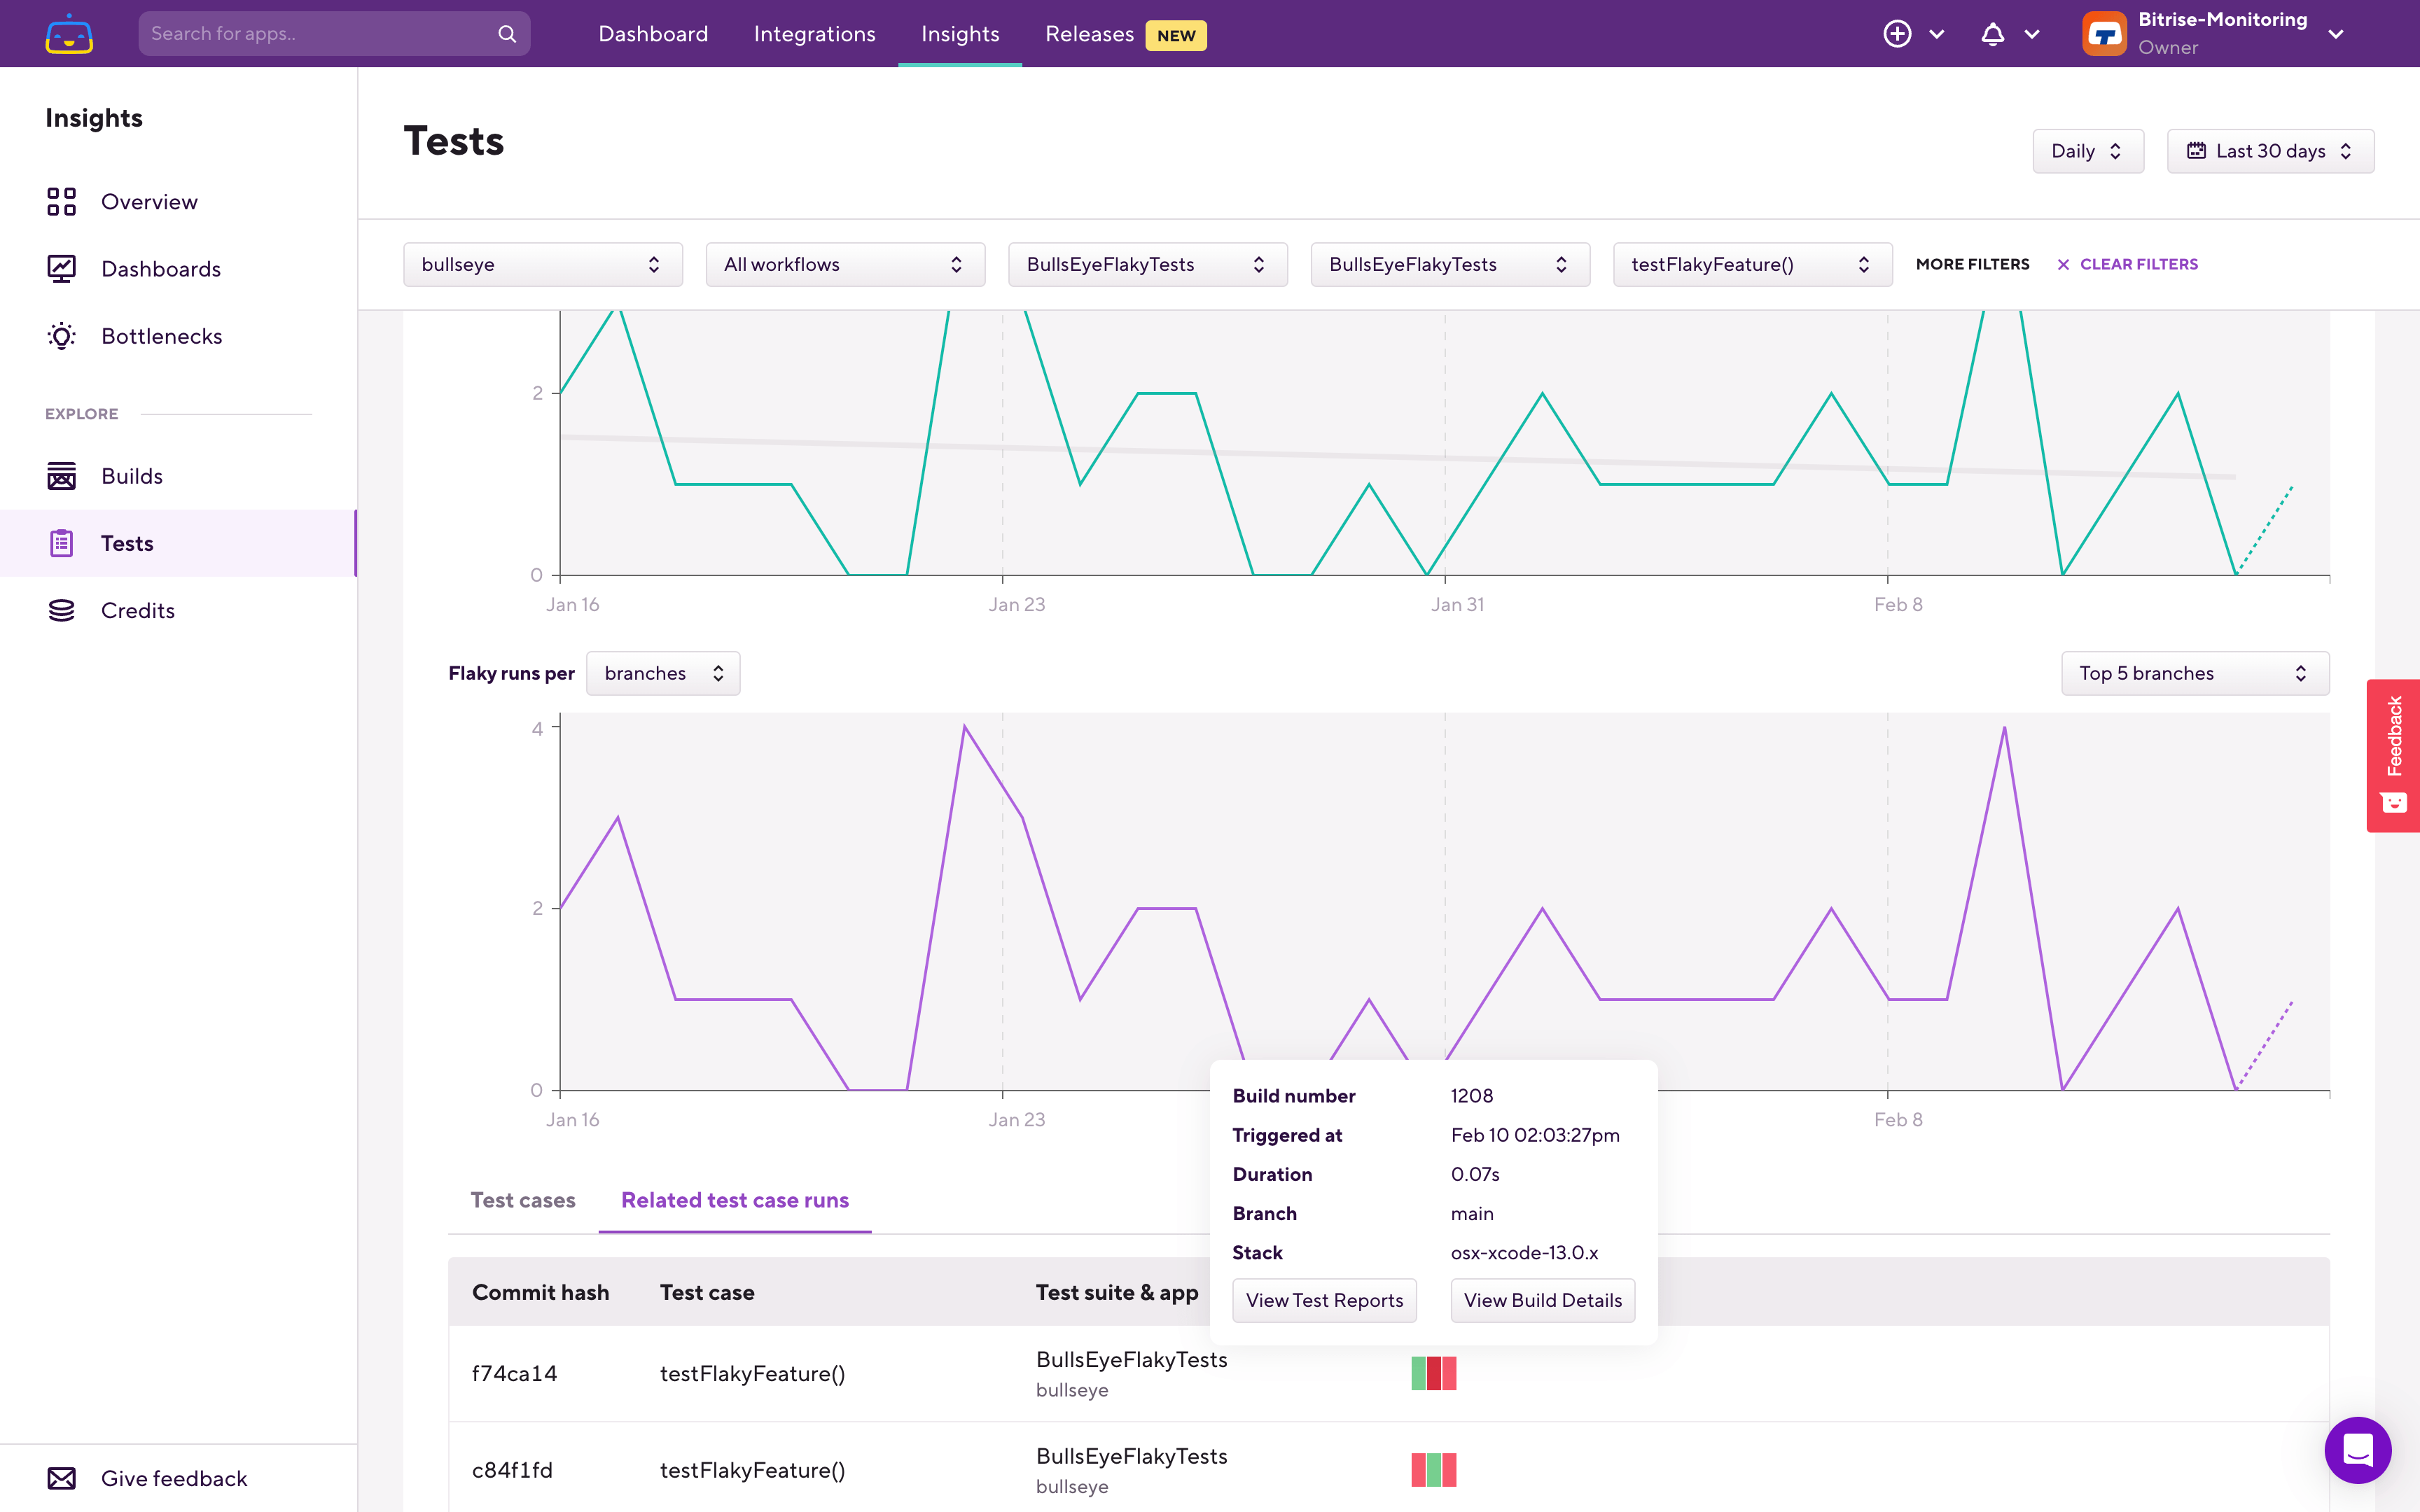Open the chat support bubble icon
Viewport: 2420px width, 1512px height.
(2357, 1449)
